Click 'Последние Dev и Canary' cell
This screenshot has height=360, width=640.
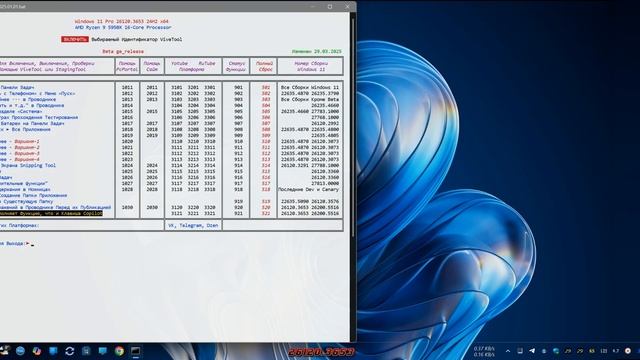(x=309, y=189)
